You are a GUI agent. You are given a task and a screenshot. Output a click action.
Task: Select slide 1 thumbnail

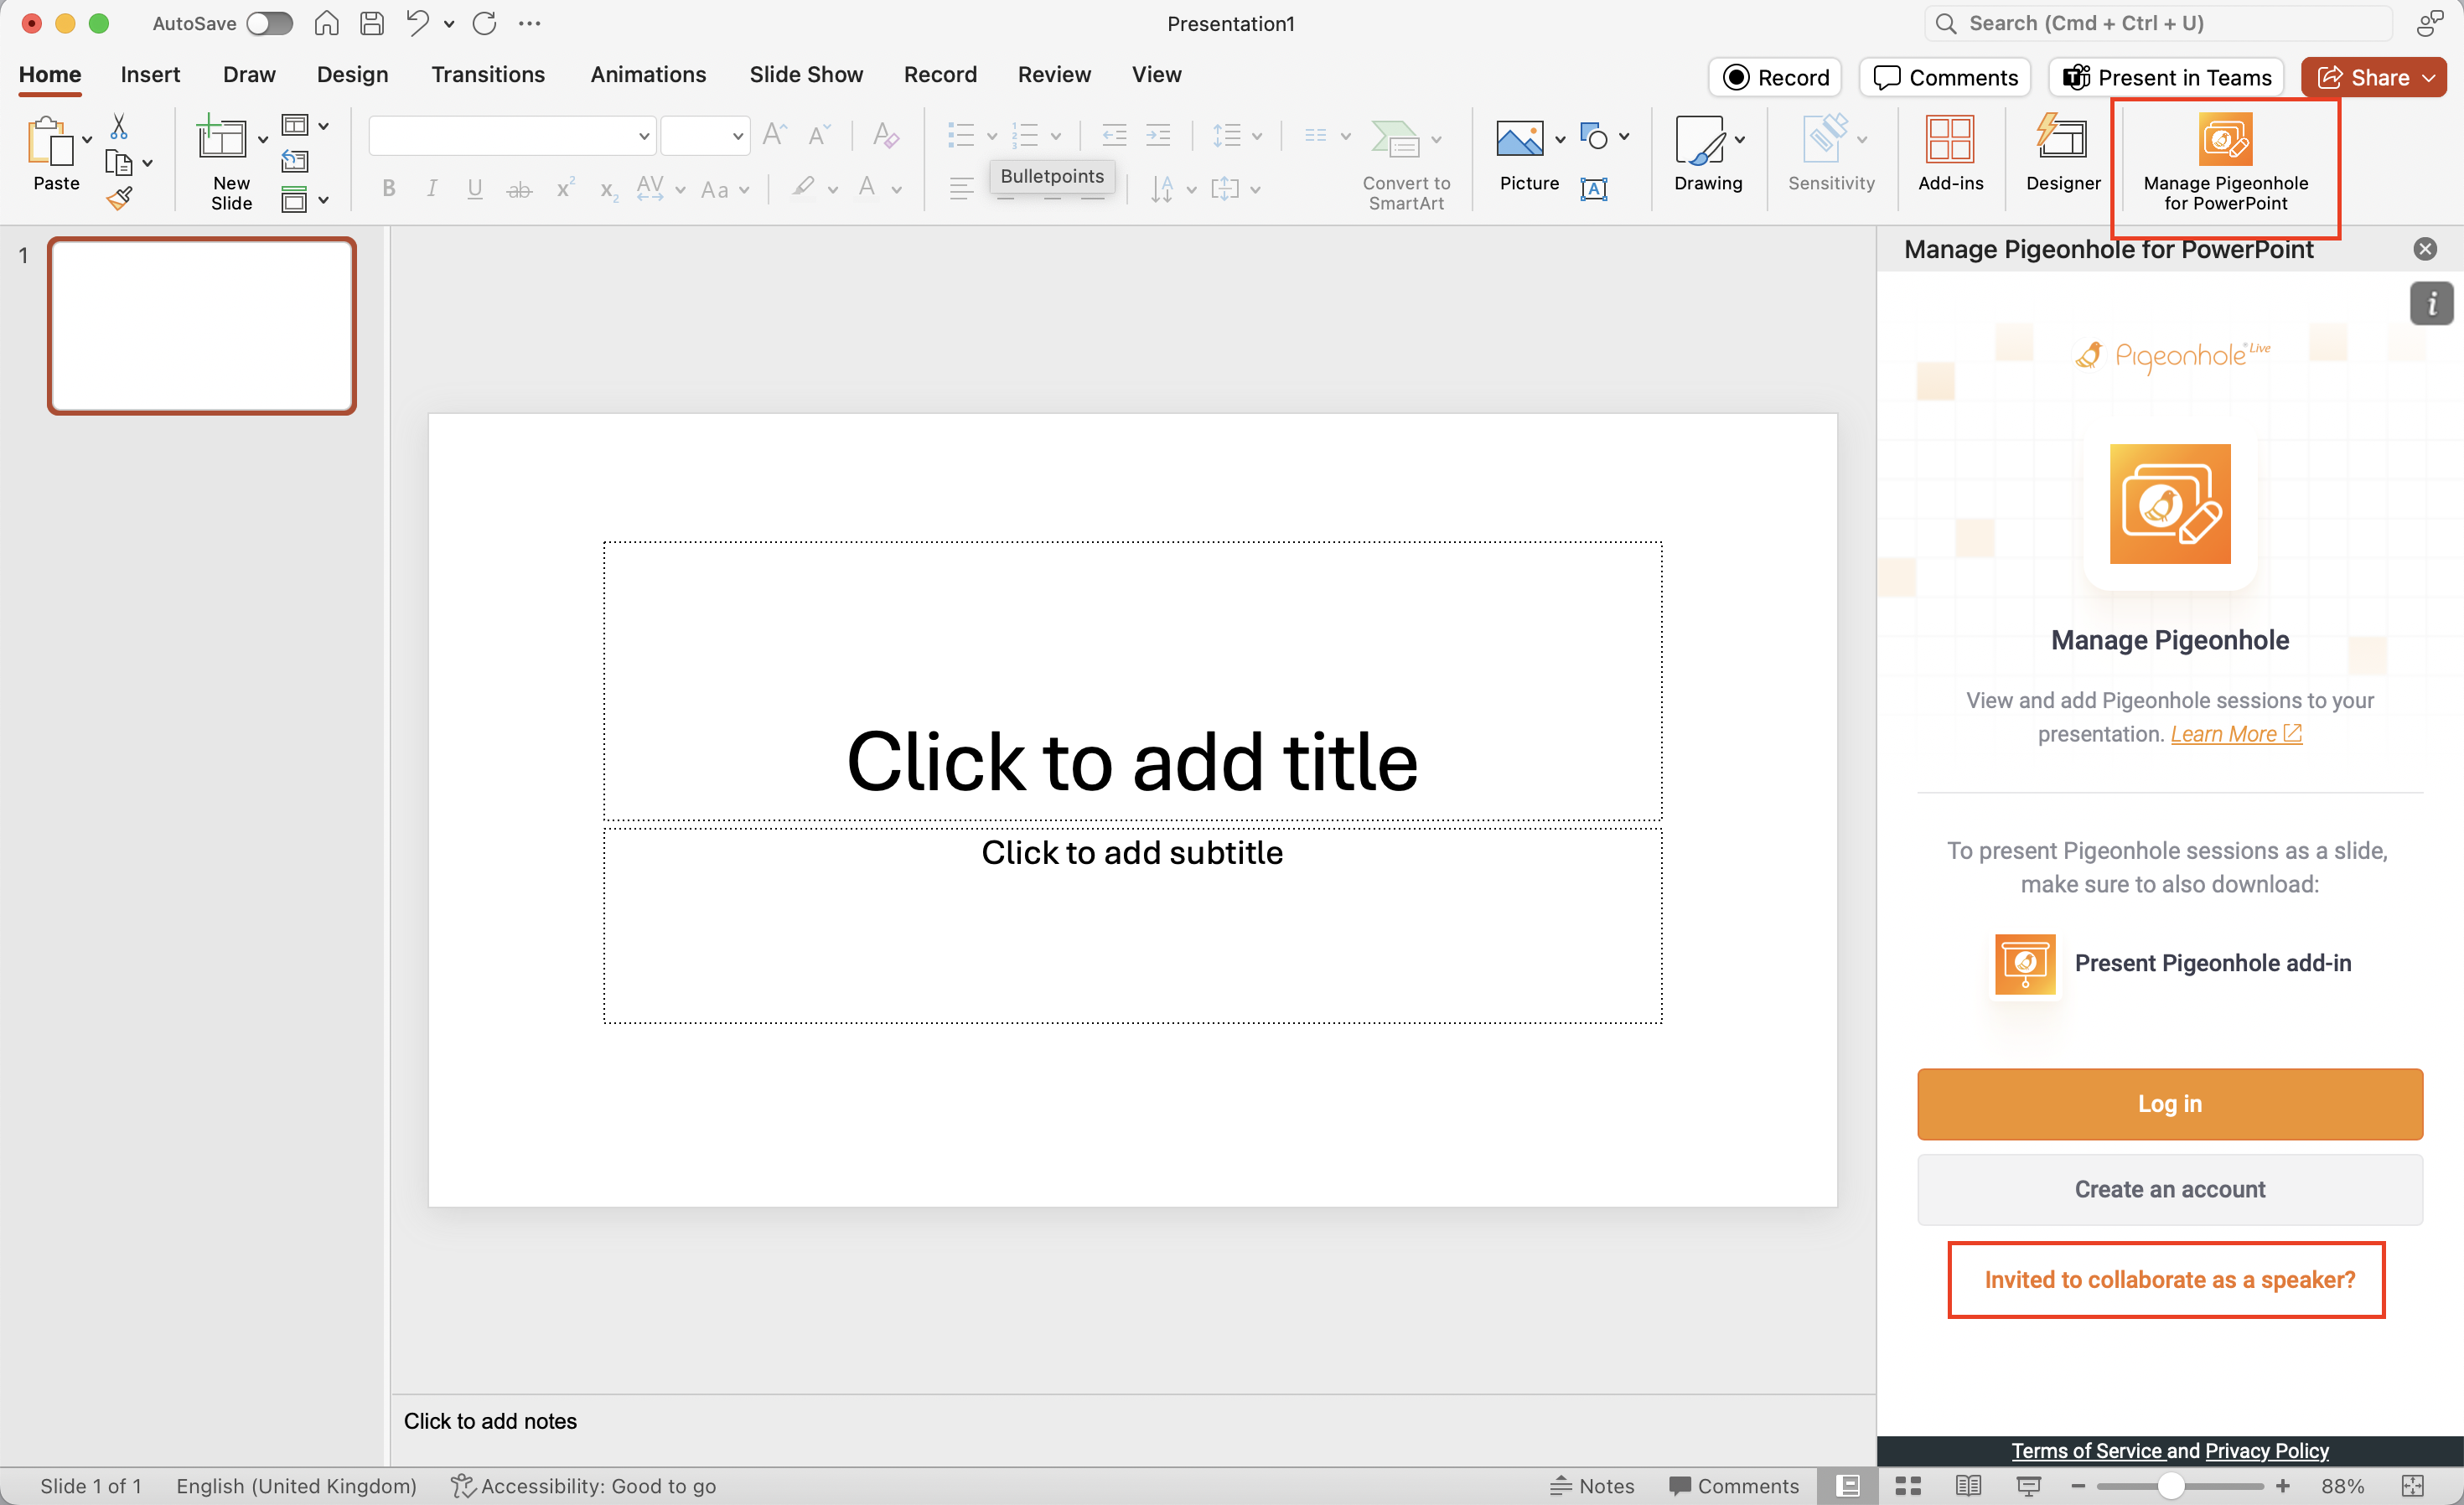(x=201, y=326)
